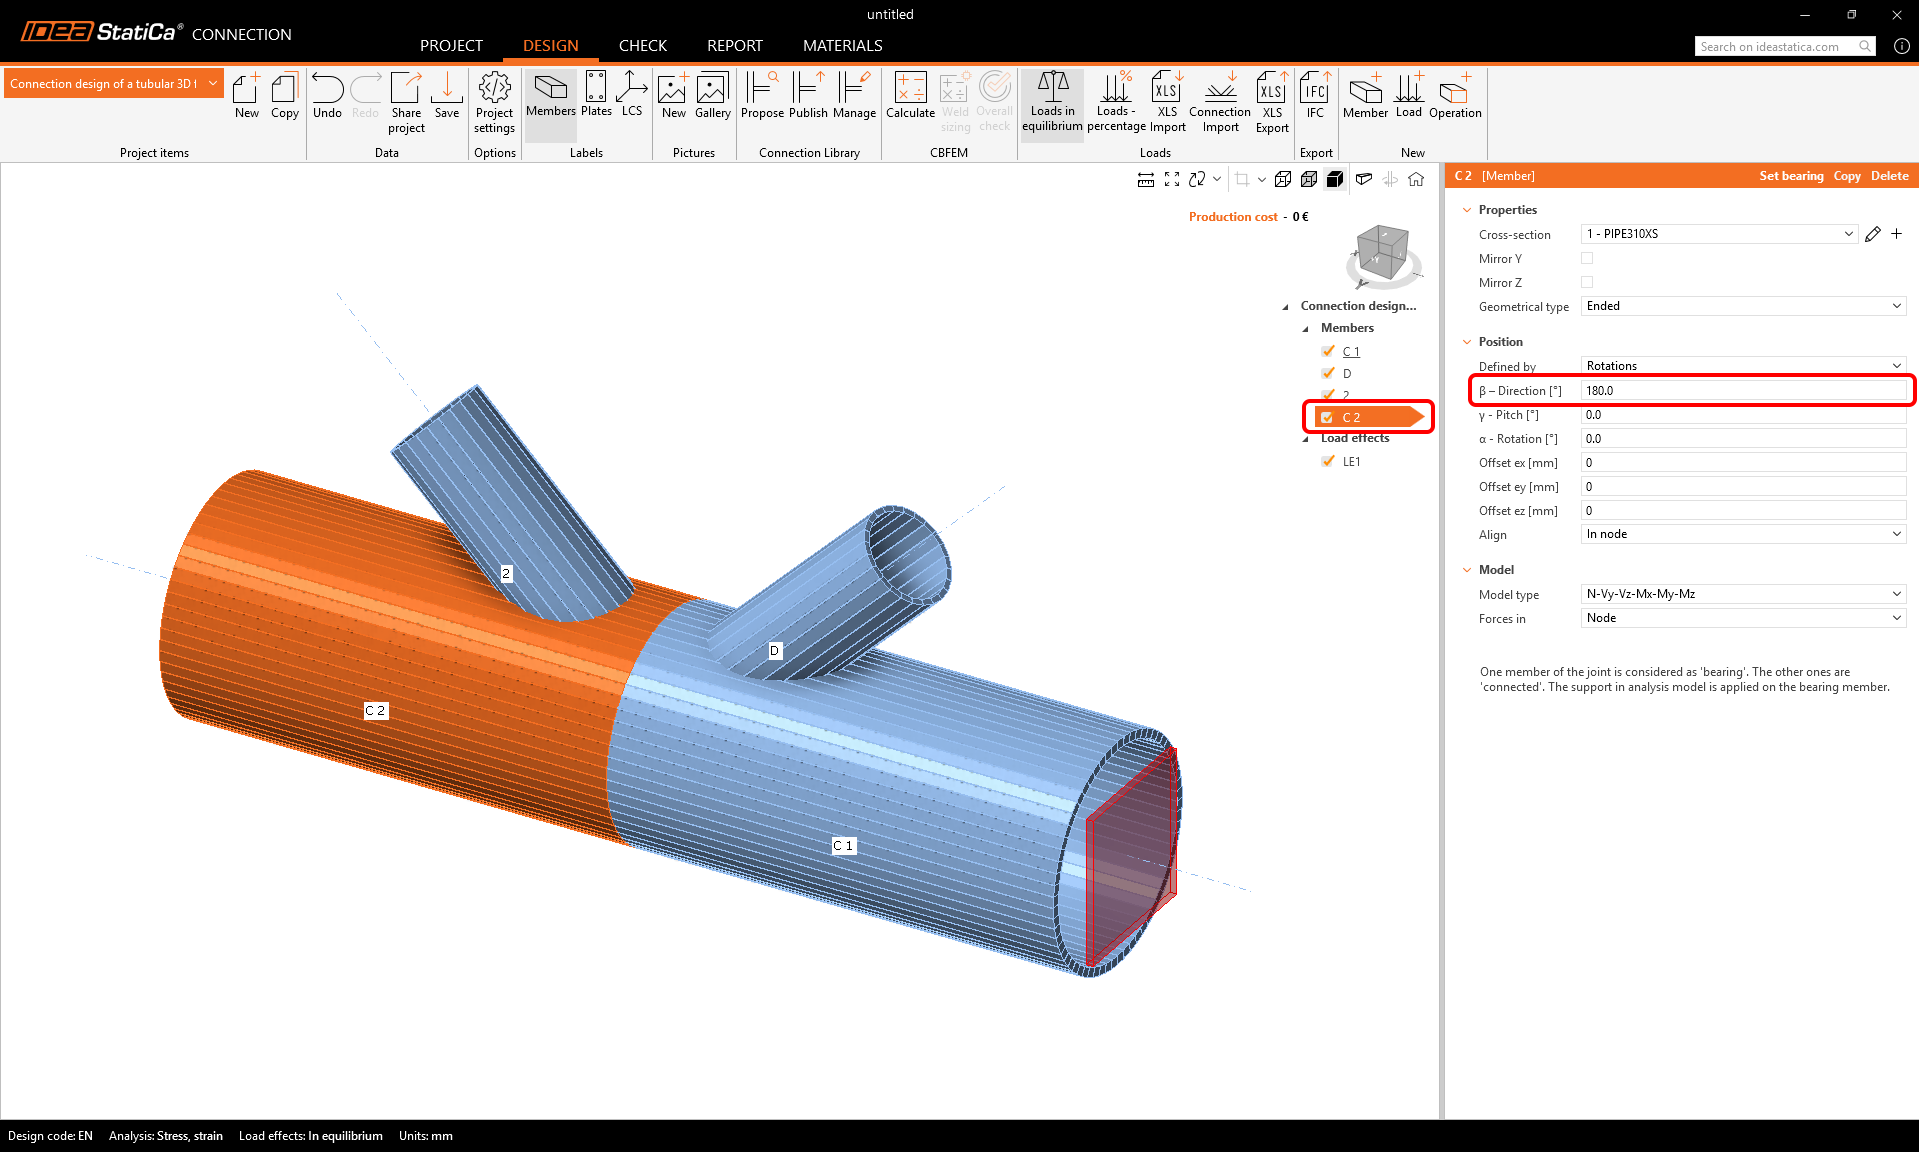Click the Plates labels icon
This screenshot has width=1919, height=1152.
point(596,95)
